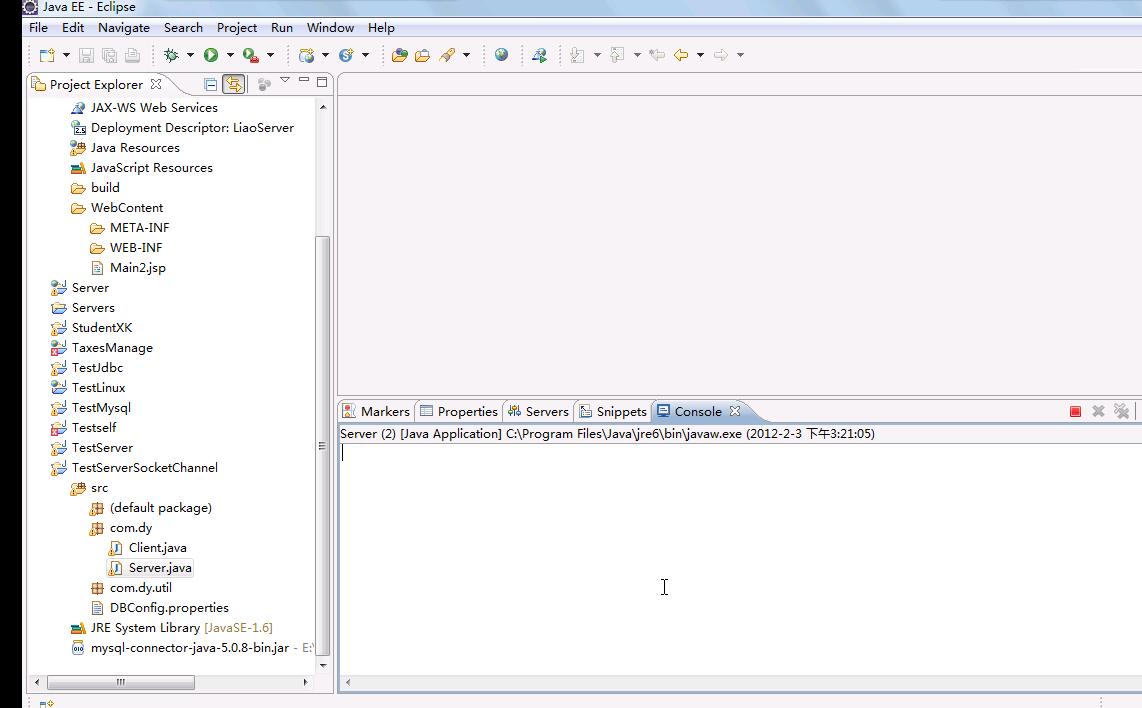The width and height of the screenshot is (1142, 708).
Task: Click the New Servlet toolbar icon
Action: [x=346, y=55]
